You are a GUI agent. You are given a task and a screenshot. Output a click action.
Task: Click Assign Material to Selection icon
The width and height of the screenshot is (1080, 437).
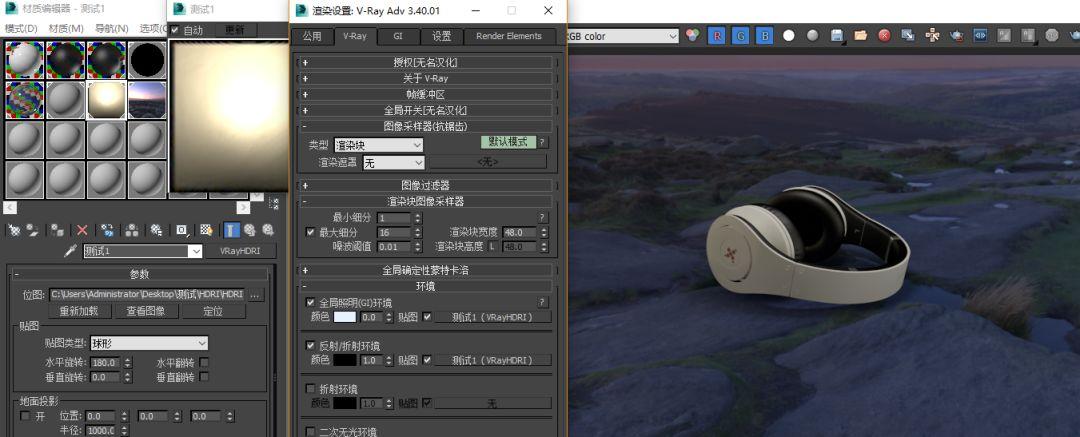point(58,230)
